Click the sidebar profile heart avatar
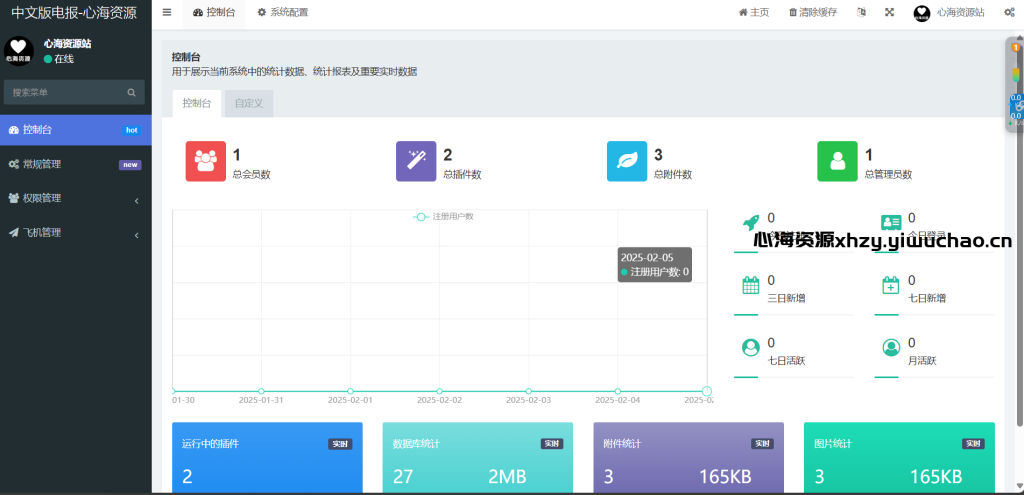 click(x=19, y=51)
